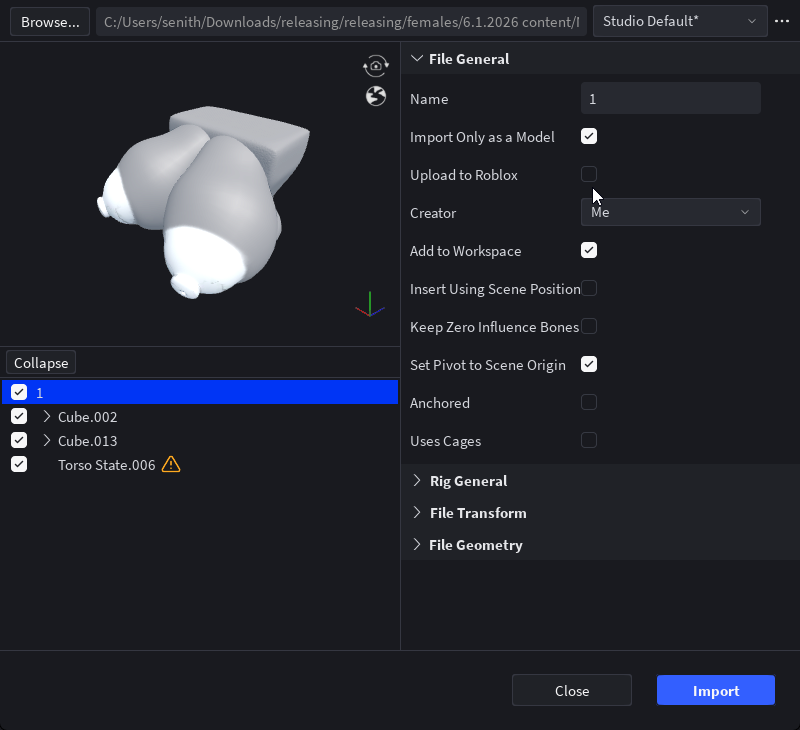This screenshot has width=800, height=730.
Task: Uncheck the Cube.002 checkbox
Action: pos(19,416)
